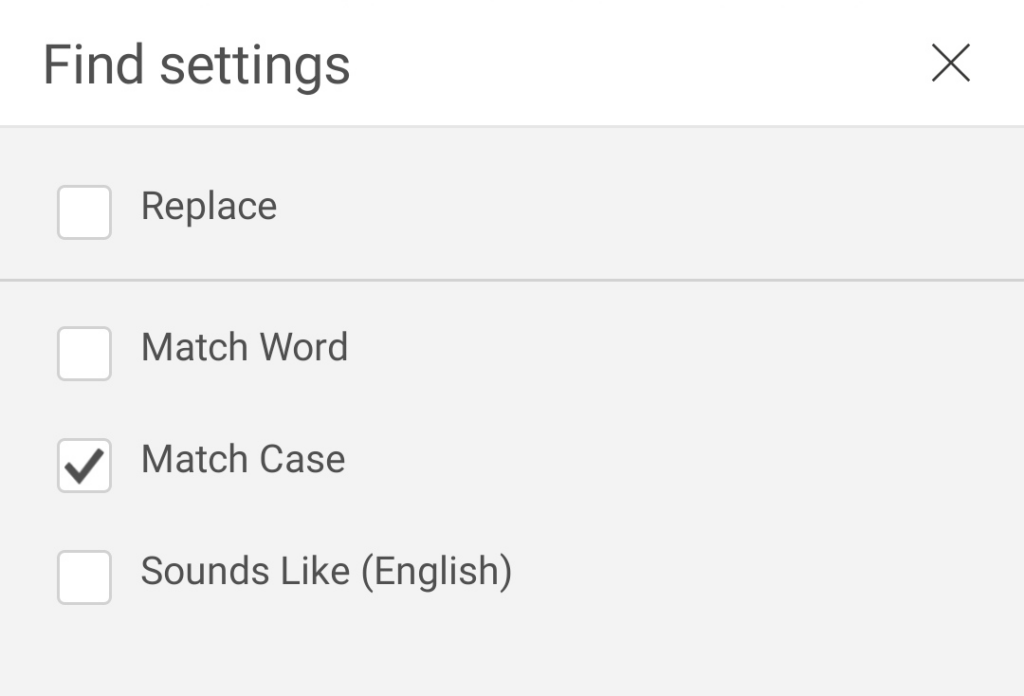Click the word "Word" in Match Word
1024x696 pixels.
click(303, 347)
